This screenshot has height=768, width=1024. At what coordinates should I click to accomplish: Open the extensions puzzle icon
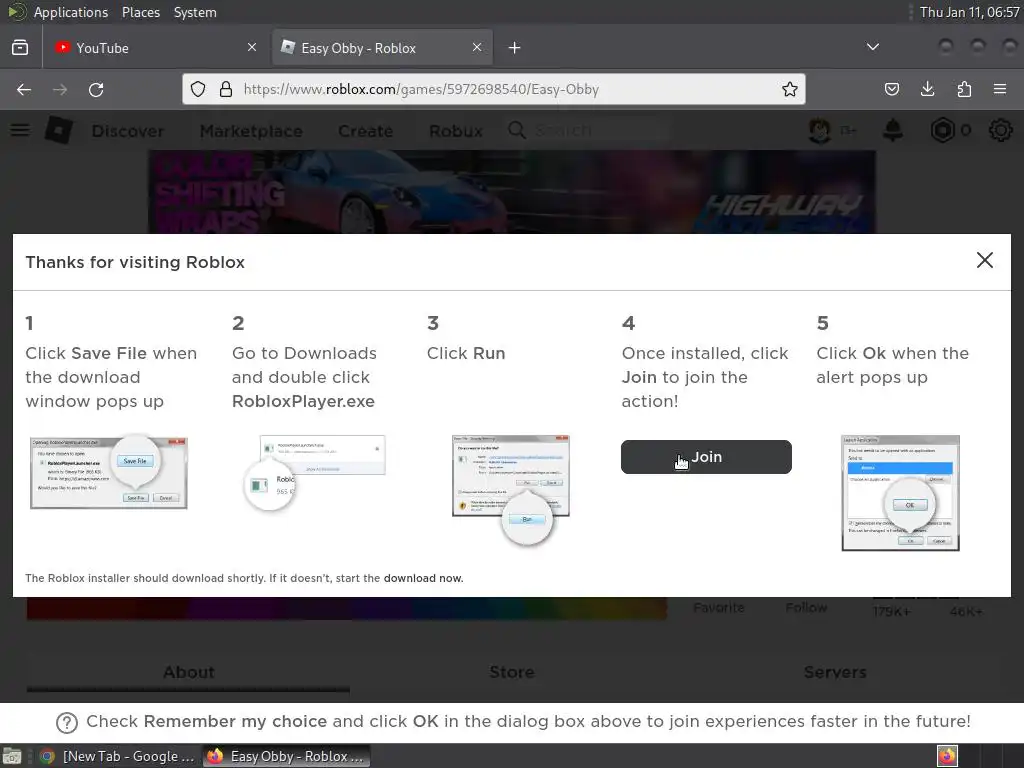pos(964,89)
